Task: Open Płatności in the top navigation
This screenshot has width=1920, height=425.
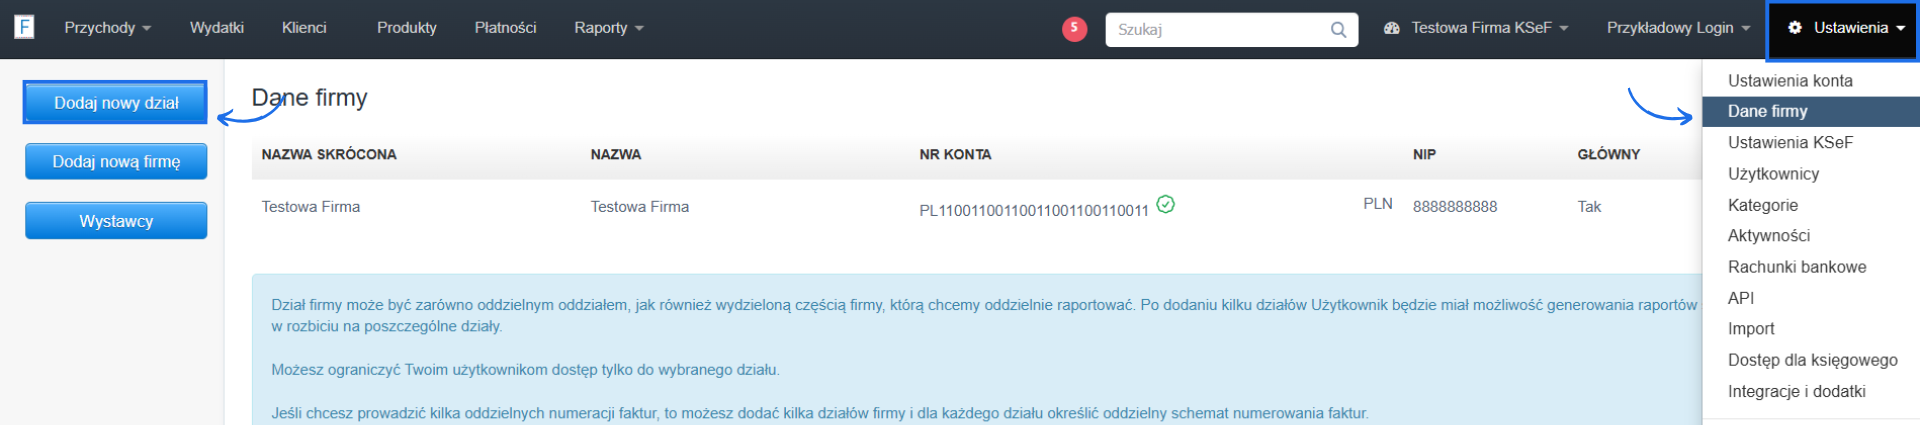Action: pyautogui.click(x=505, y=28)
